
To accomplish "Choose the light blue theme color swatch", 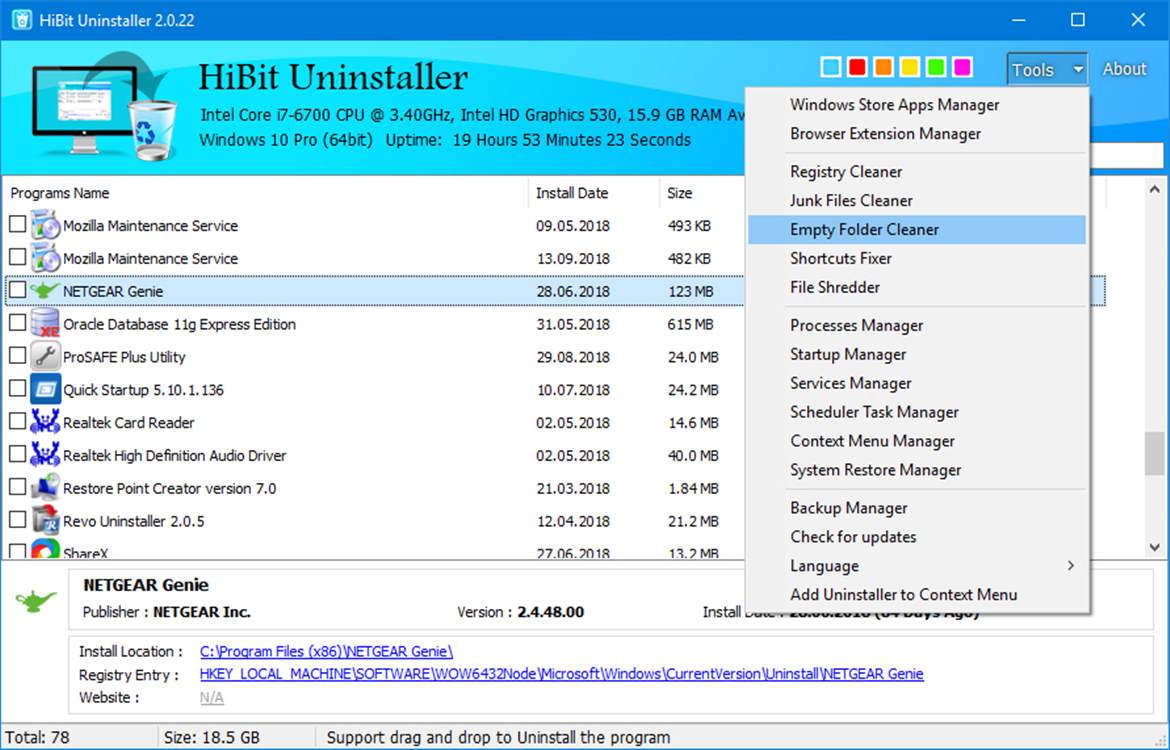I will pos(830,67).
